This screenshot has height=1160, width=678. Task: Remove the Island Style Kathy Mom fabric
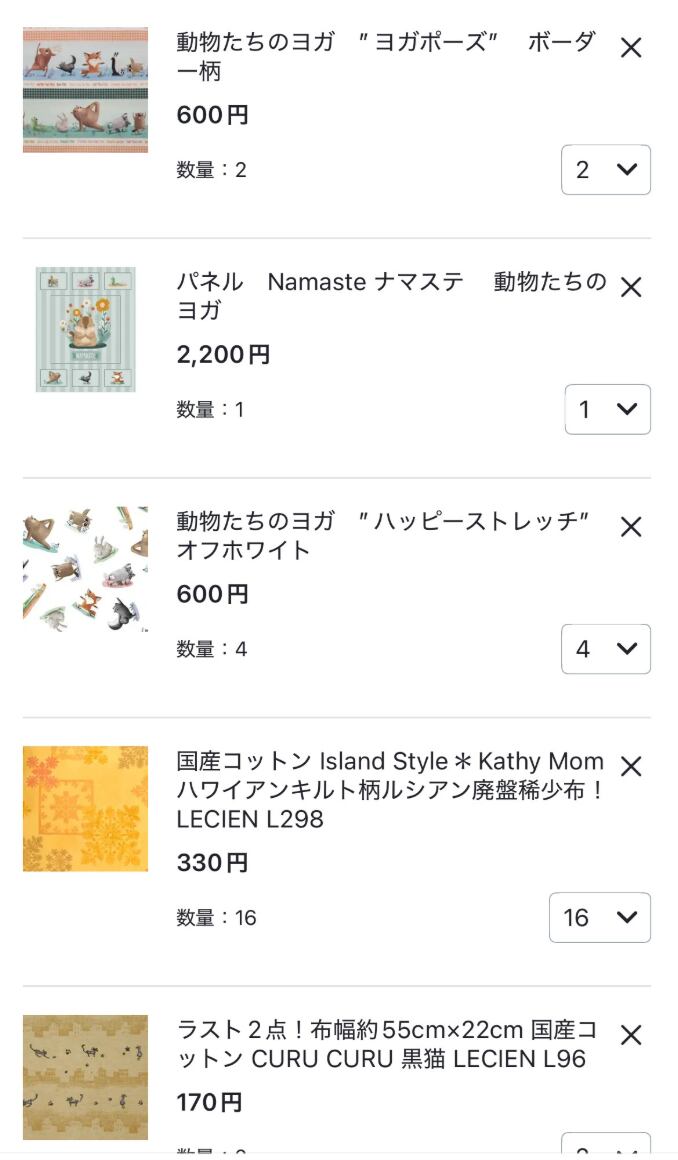pos(631,767)
